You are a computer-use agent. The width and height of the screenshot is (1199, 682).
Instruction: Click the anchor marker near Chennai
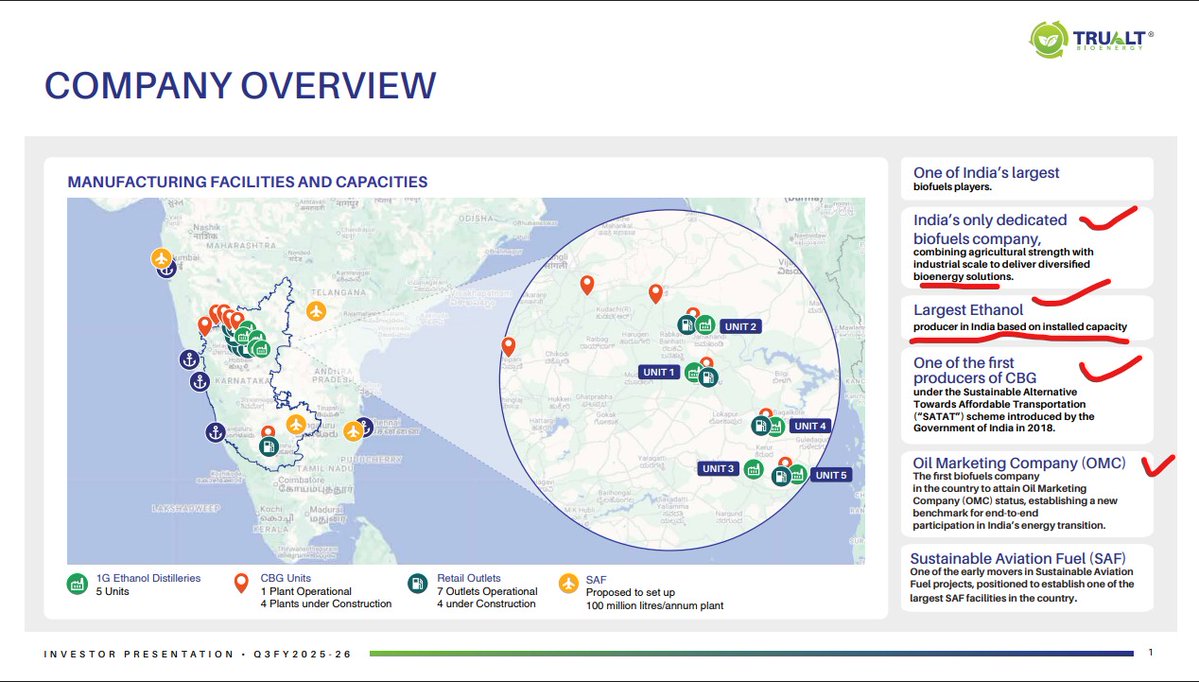tap(366, 427)
